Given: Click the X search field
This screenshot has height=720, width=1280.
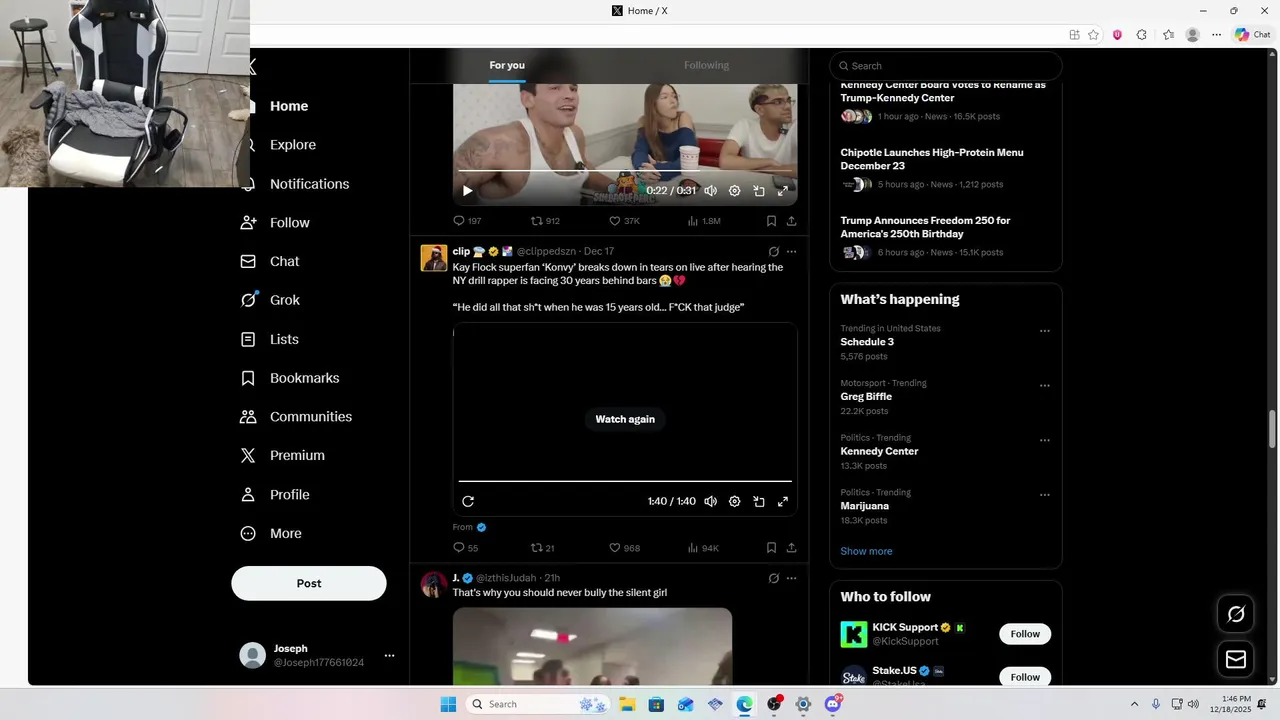Looking at the screenshot, I should (x=945, y=66).
